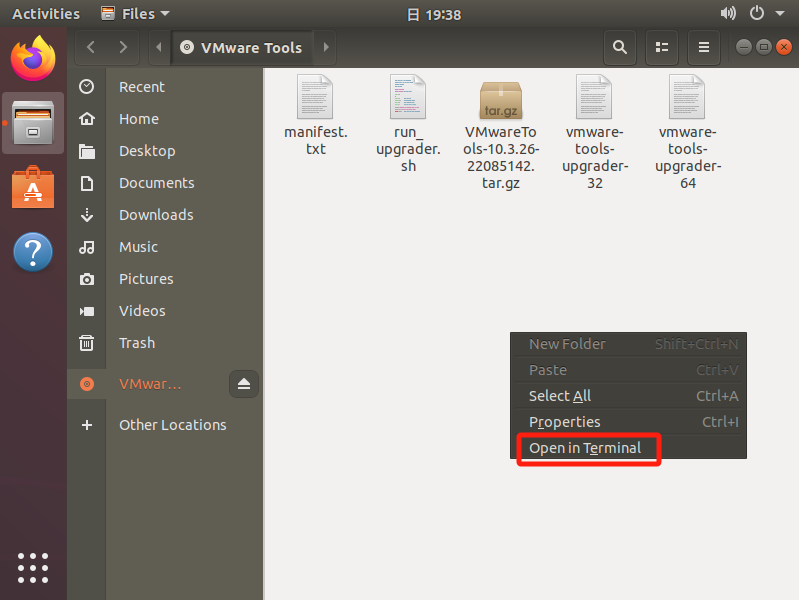Click the VMware Tools path bar button
The image size is (799, 600).
[x=242, y=47]
